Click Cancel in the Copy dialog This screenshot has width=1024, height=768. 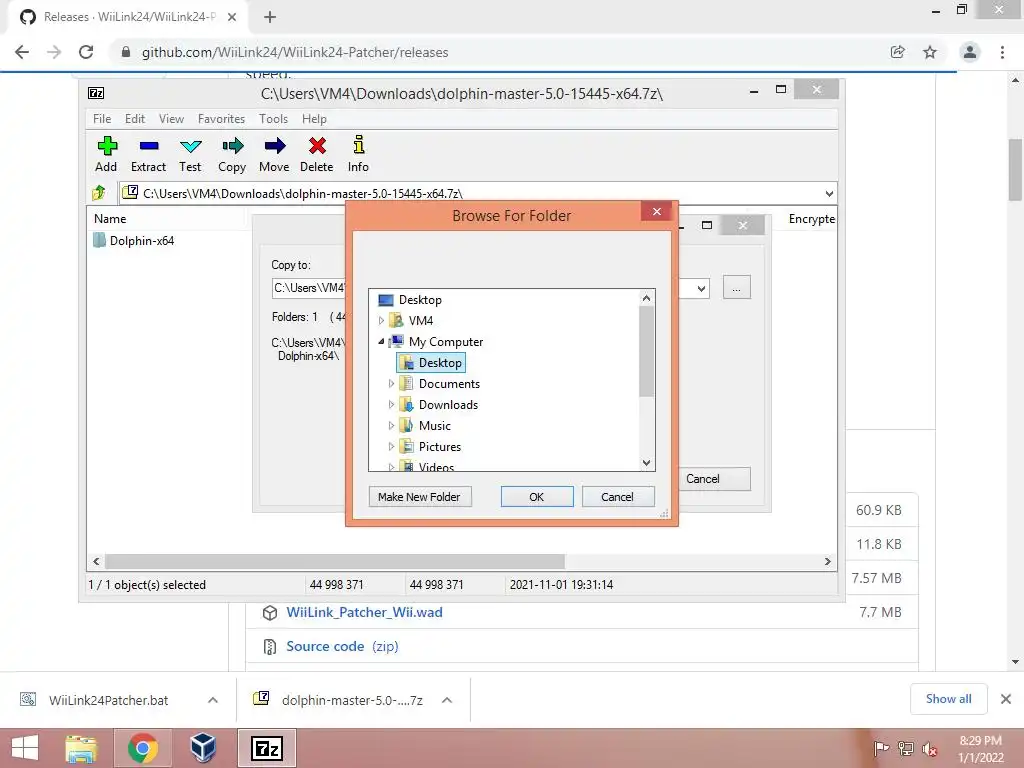point(714,479)
